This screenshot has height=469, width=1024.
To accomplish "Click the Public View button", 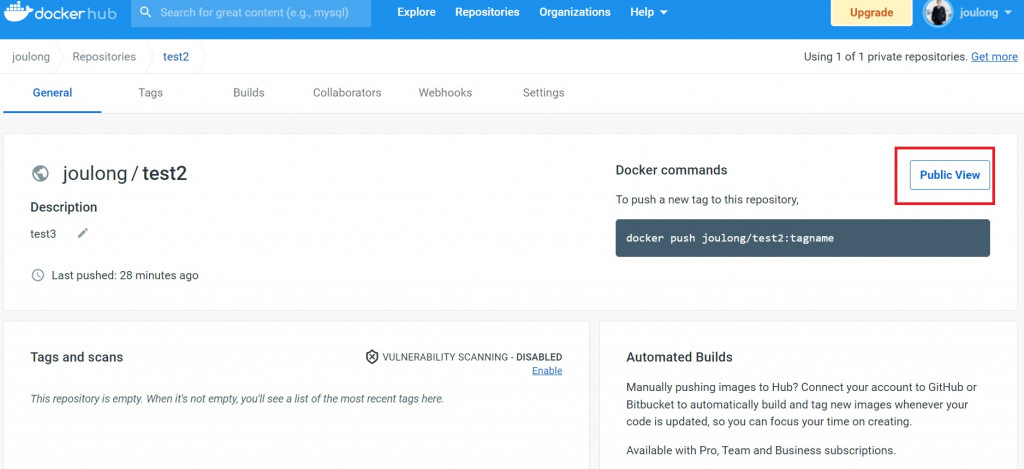I will click(950, 175).
